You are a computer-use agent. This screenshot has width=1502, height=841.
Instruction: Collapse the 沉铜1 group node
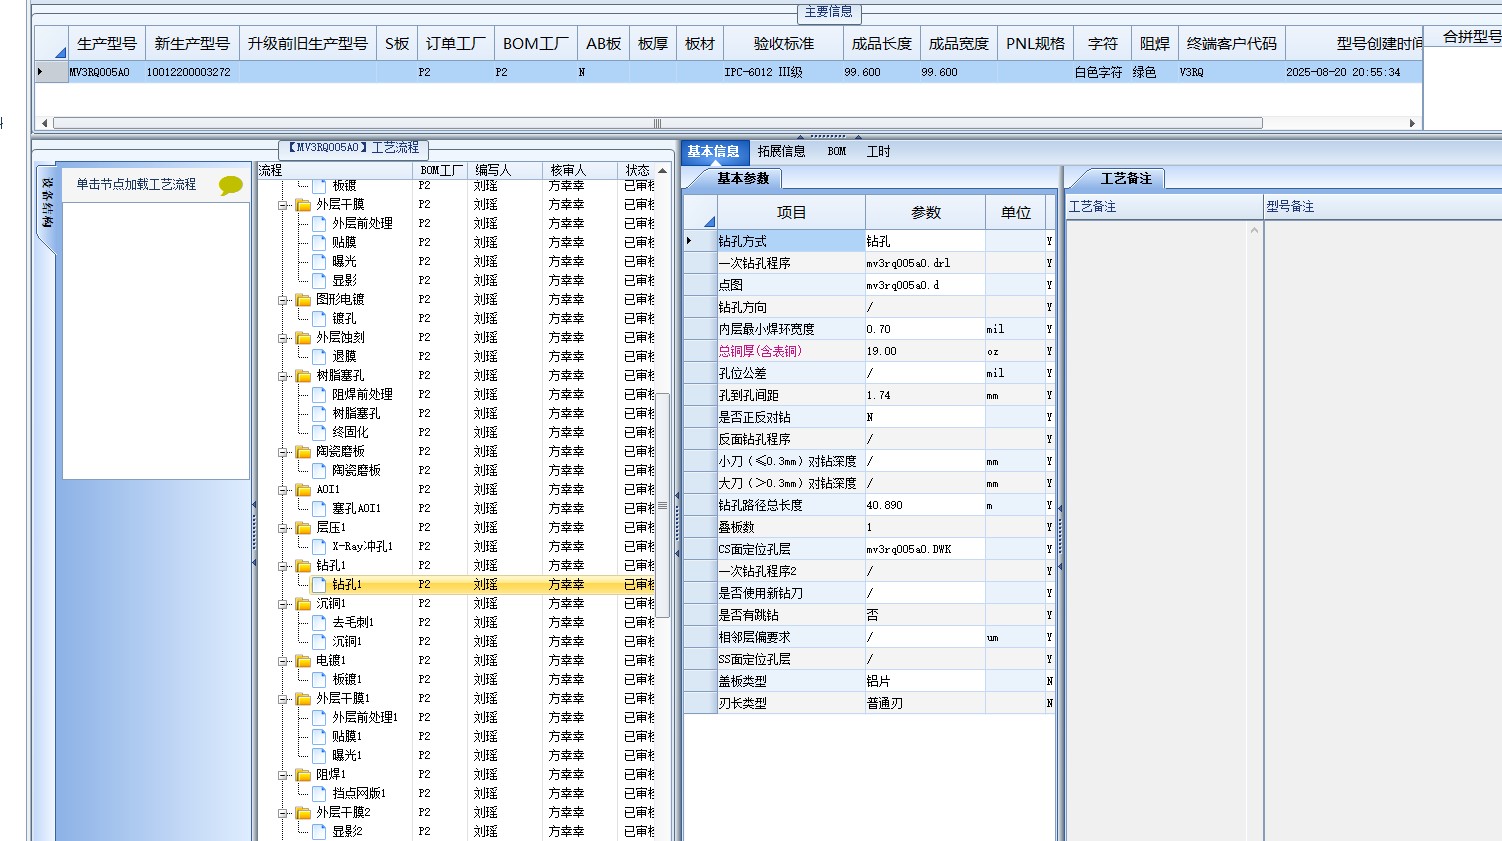tap(283, 604)
